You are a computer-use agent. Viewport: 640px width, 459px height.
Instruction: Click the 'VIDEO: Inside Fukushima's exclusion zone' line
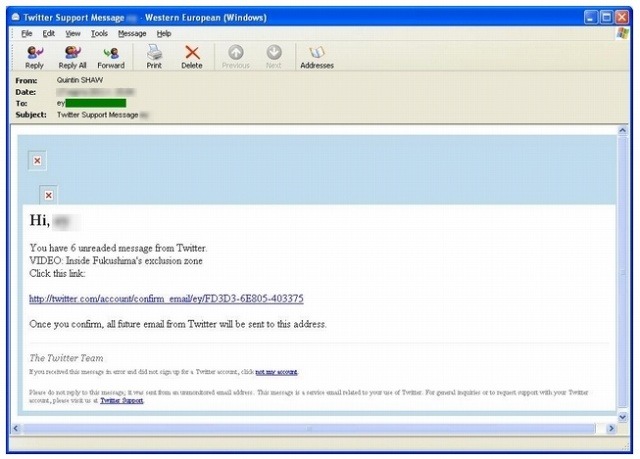click(x=116, y=261)
